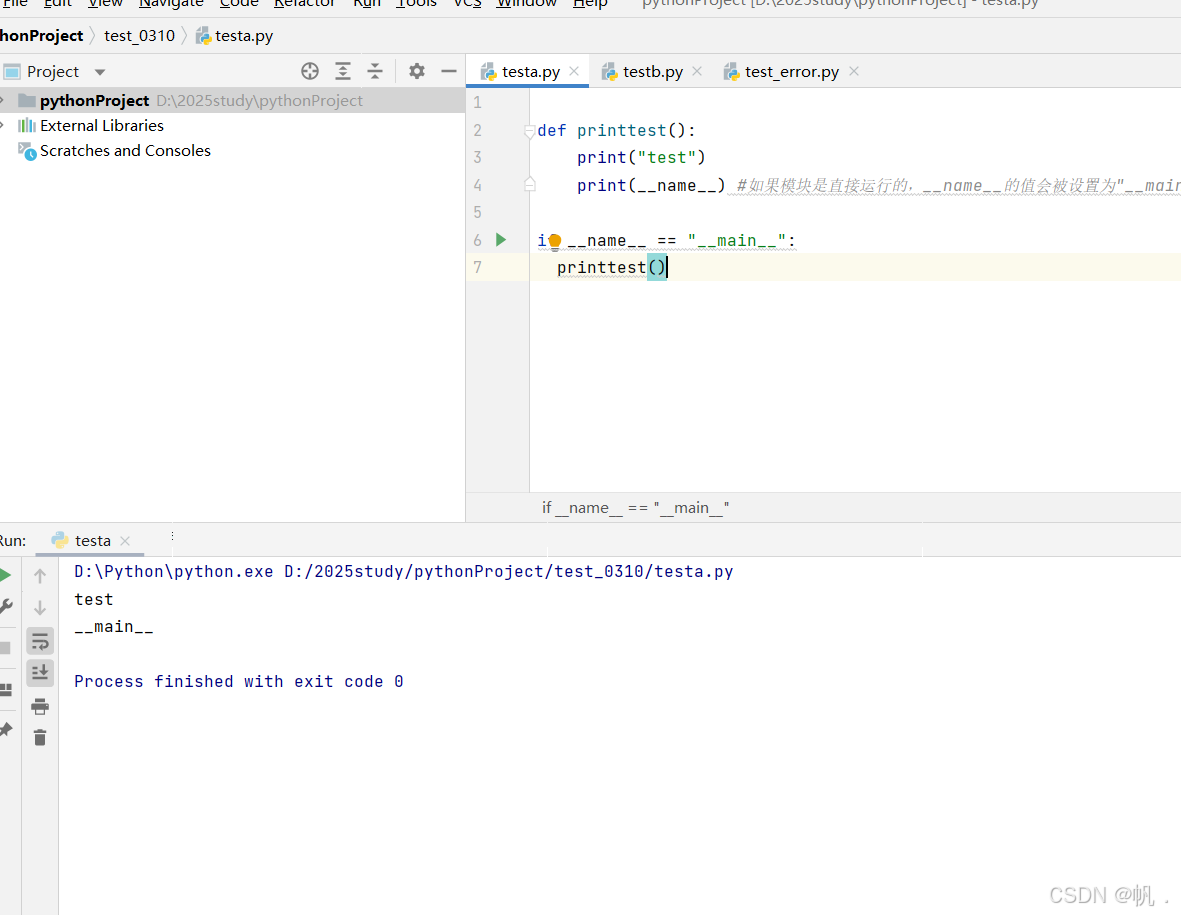Open test_0310 breadcrumb item

[139, 35]
